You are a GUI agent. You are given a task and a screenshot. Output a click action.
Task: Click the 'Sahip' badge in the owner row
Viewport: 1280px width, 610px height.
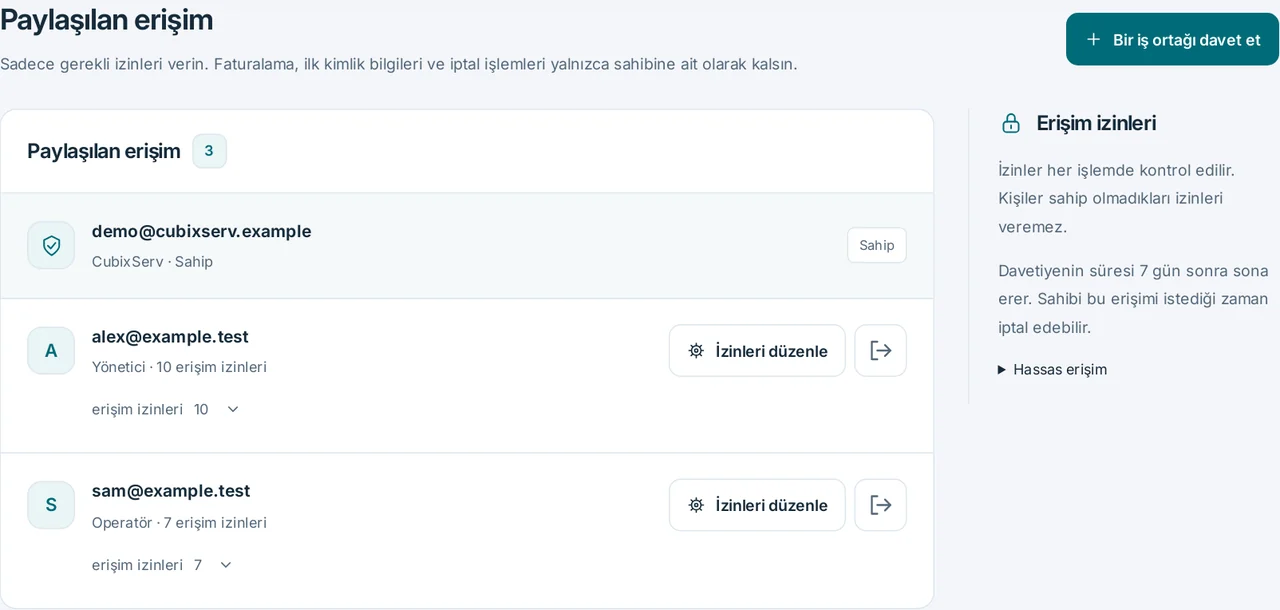pyautogui.click(x=877, y=245)
